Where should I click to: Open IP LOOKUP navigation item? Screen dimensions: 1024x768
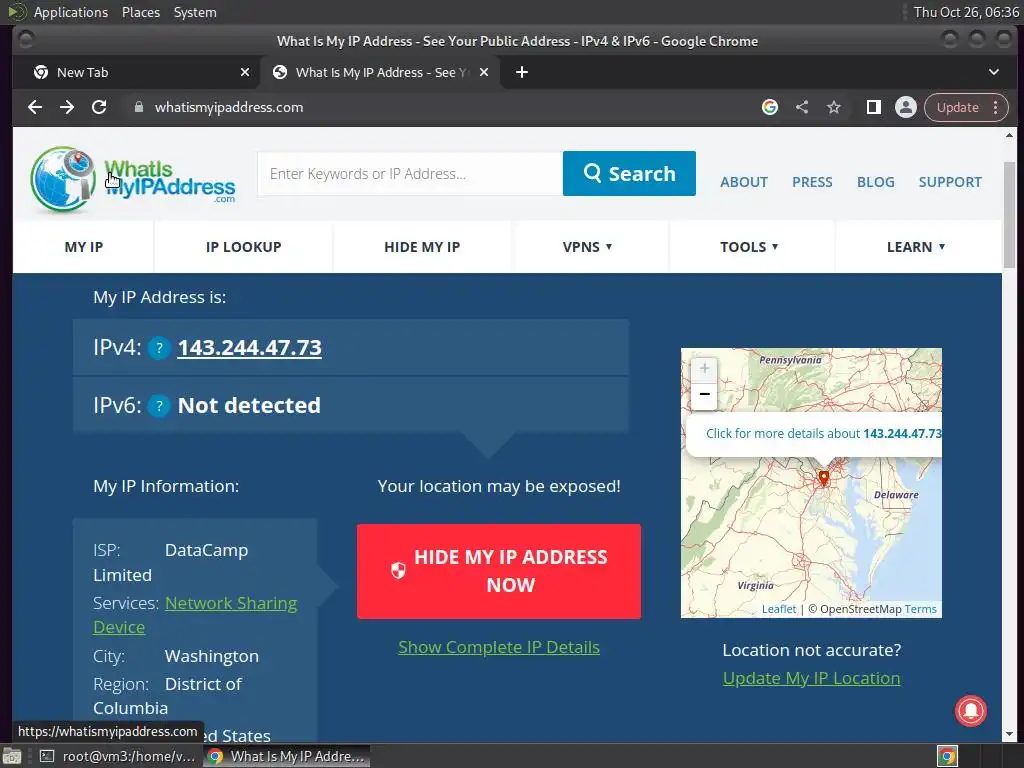click(244, 247)
